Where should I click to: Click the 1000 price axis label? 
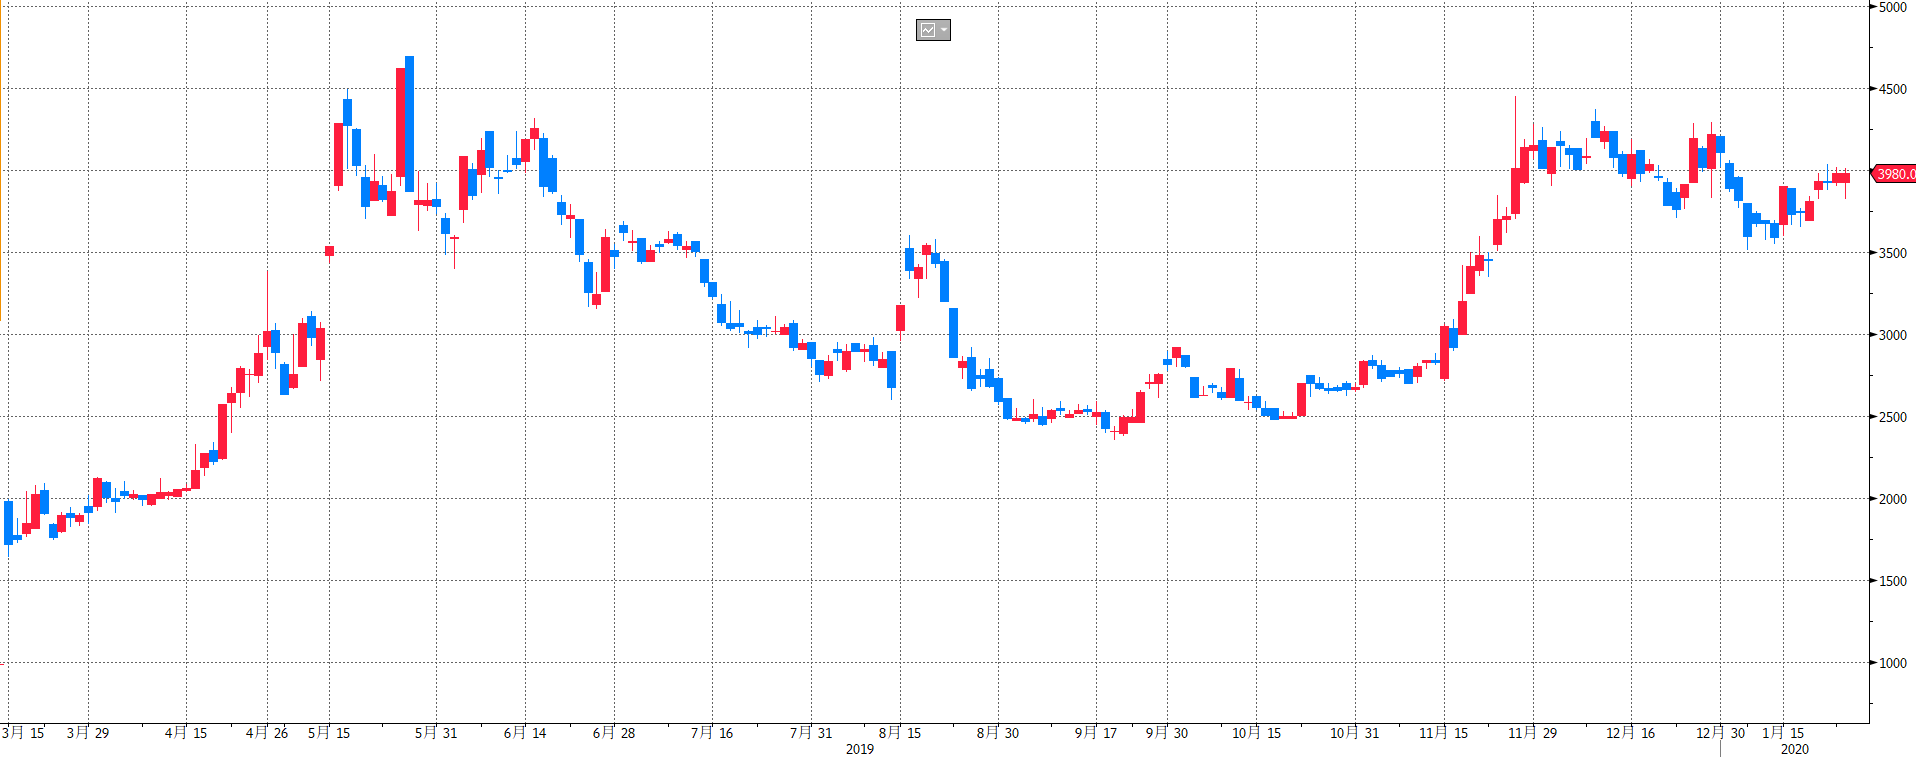click(x=1892, y=663)
